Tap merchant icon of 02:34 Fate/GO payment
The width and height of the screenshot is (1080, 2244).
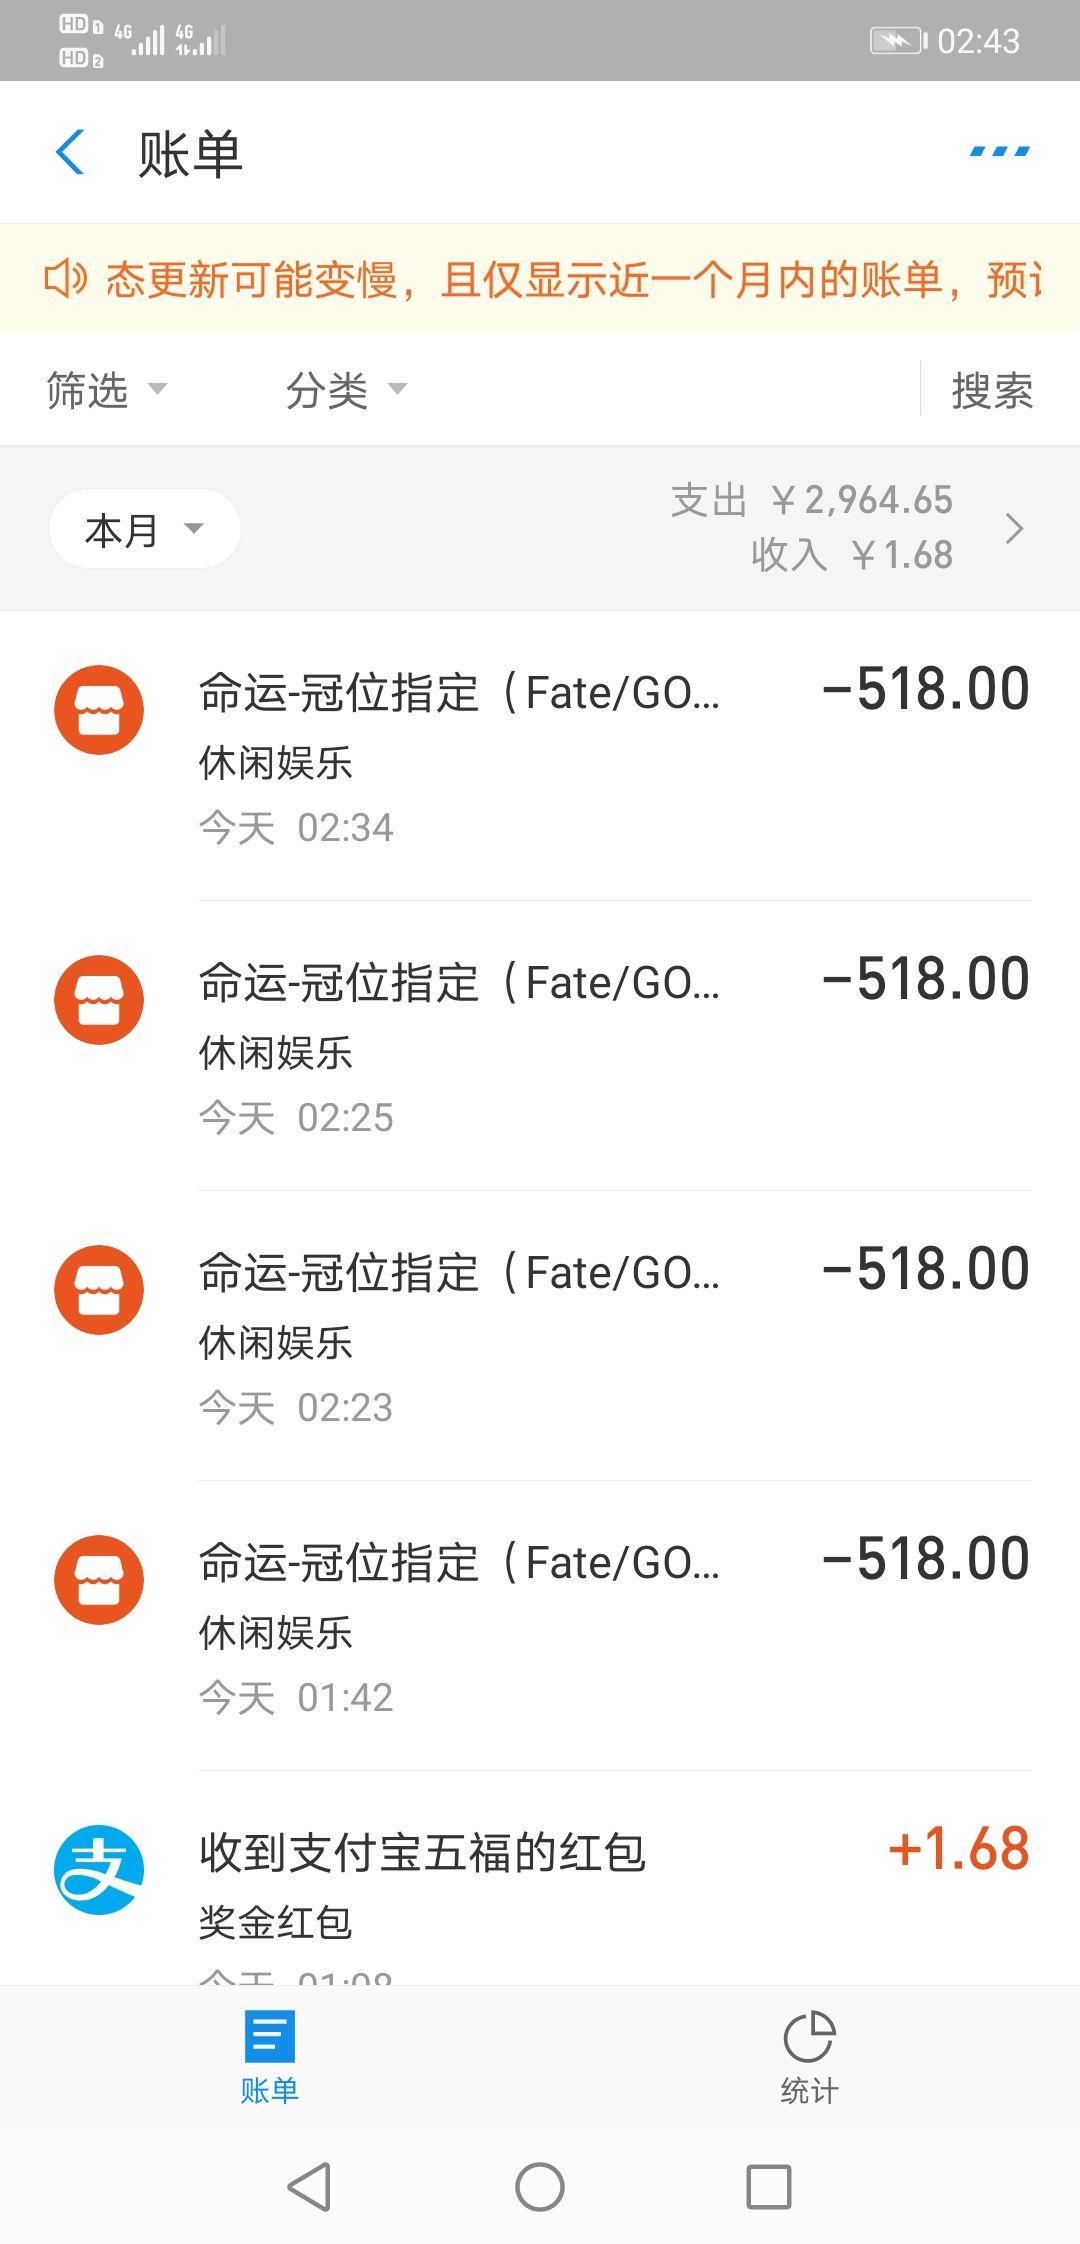[x=99, y=710]
